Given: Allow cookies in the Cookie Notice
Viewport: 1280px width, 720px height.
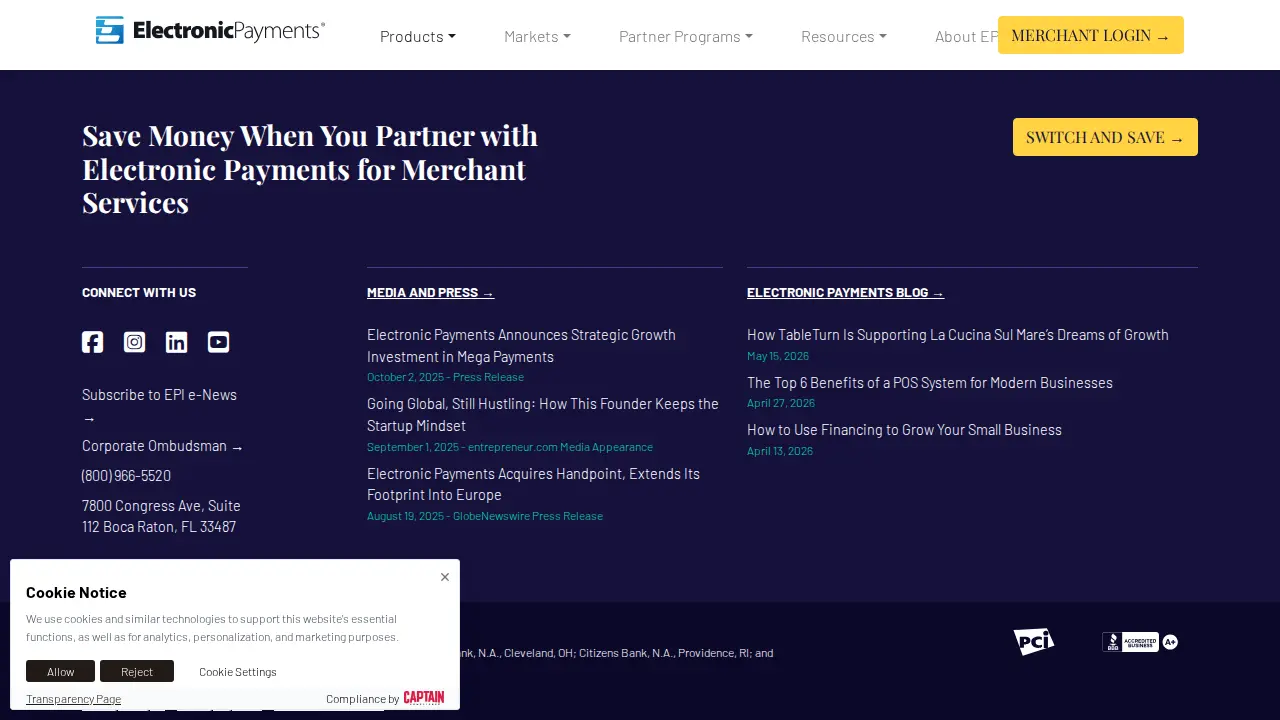Looking at the screenshot, I should pyautogui.click(x=60, y=671).
